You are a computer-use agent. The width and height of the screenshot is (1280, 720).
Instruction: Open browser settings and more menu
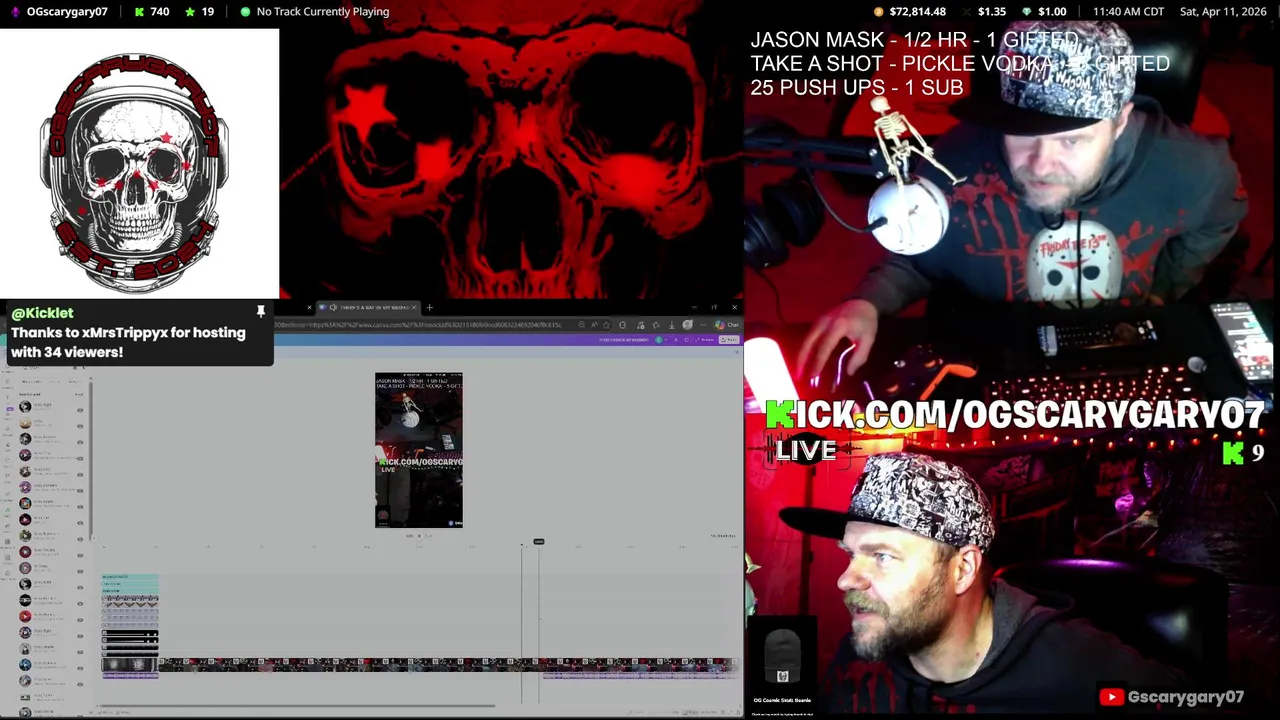[702, 325]
